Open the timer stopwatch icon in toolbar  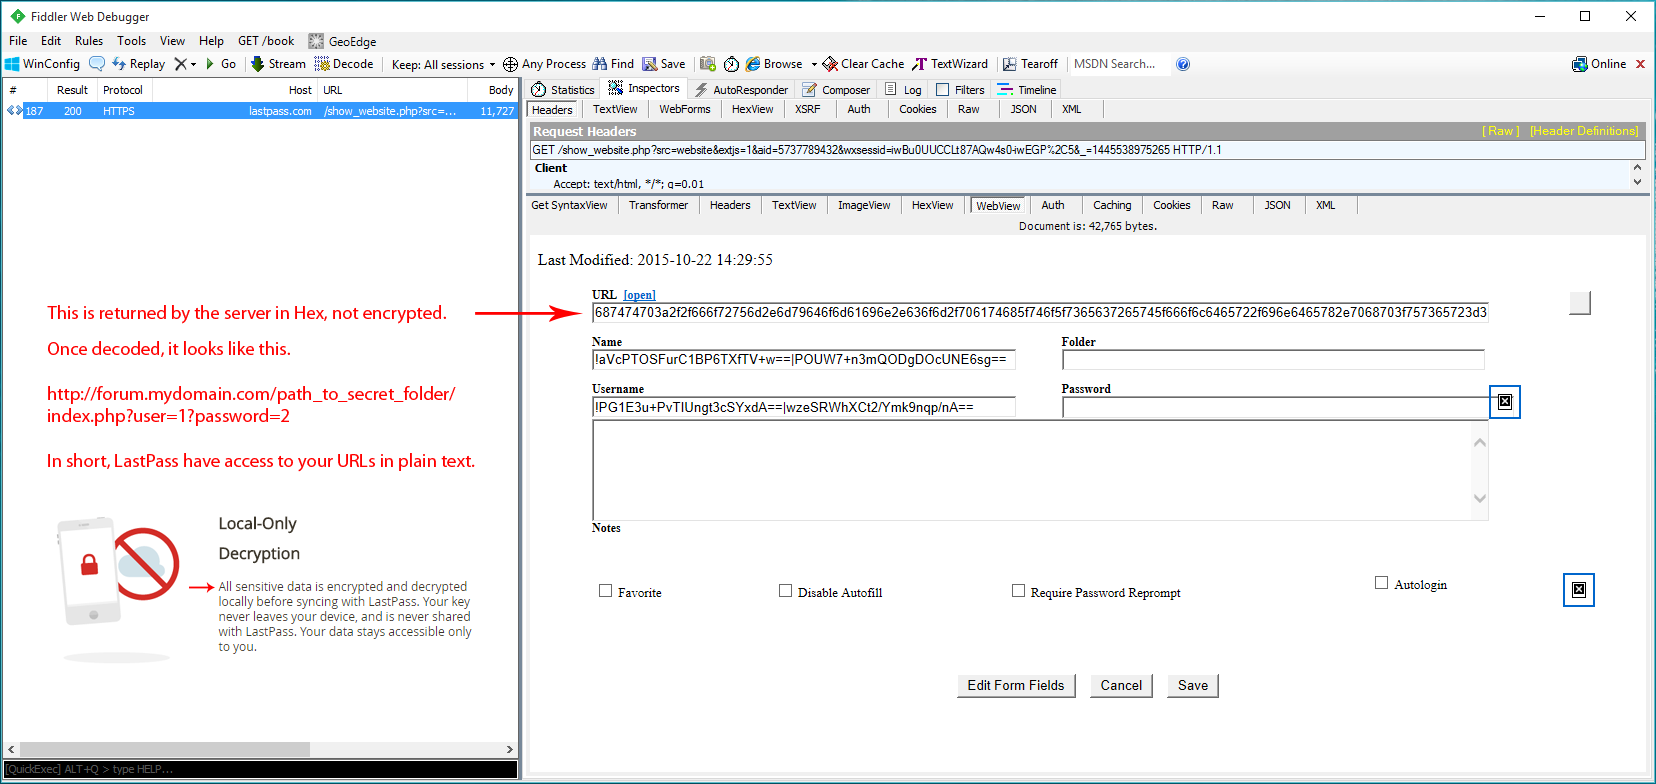click(x=731, y=64)
